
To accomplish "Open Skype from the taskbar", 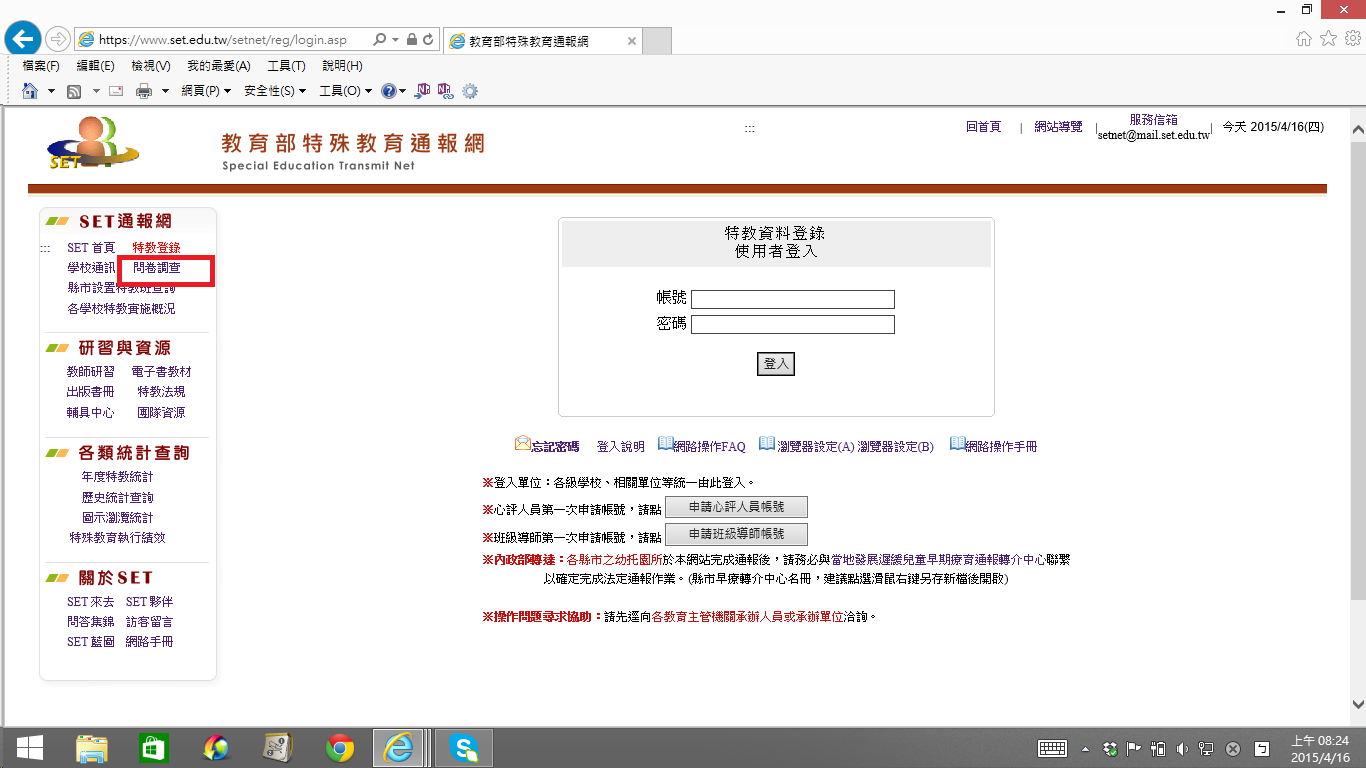I will point(463,748).
